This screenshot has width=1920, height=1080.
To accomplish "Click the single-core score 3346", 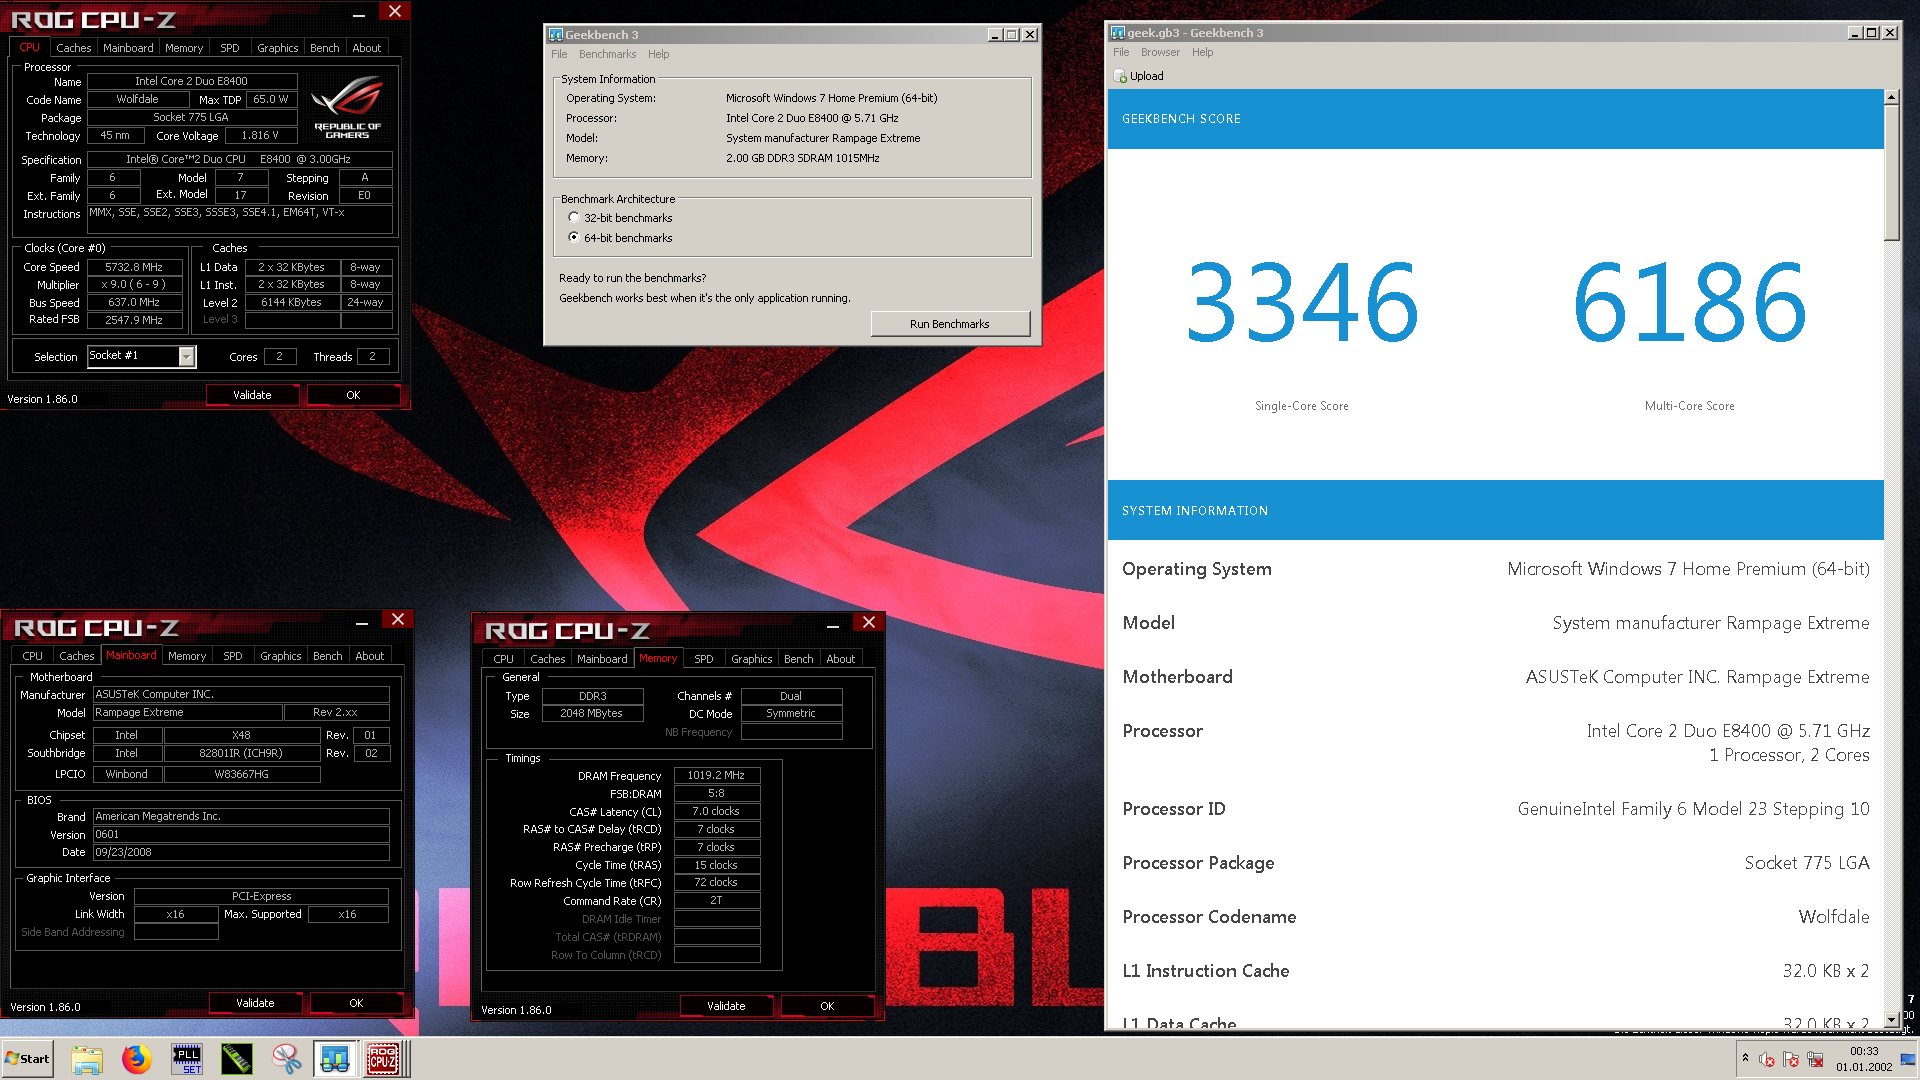I will 1301,301.
